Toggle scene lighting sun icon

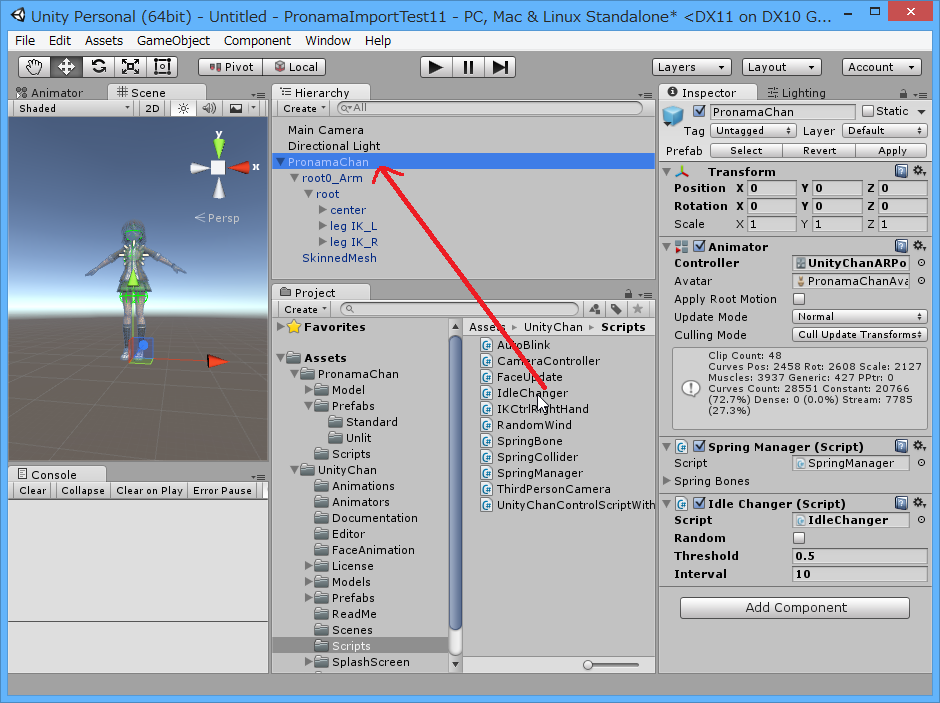(x=183, y=108)
